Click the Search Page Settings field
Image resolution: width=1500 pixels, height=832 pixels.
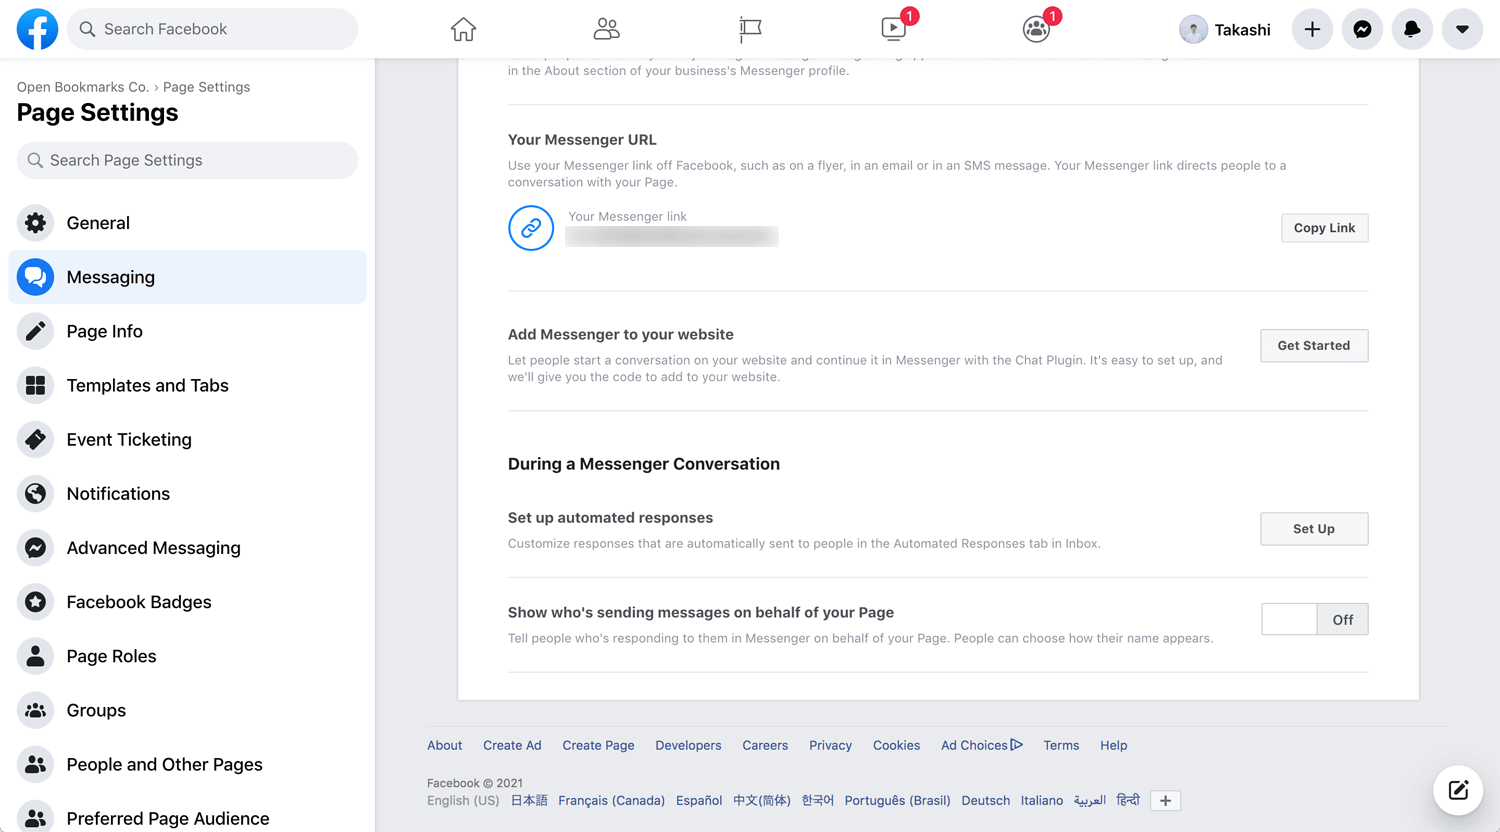tap(187, 160)
